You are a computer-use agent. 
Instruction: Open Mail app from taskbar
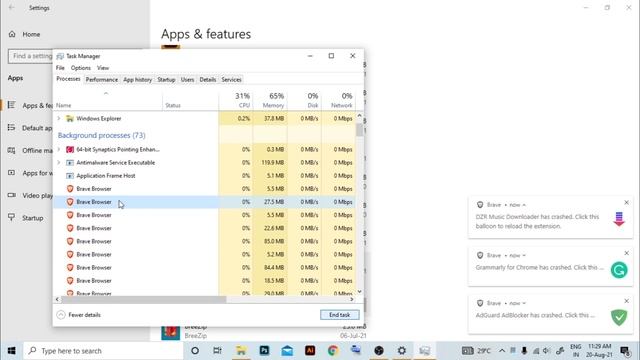tap(287, 351)
